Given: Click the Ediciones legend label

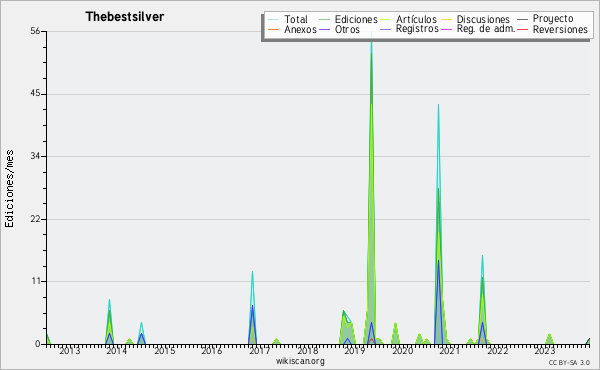Looking at the screenshot, I should tap(356, 19).
